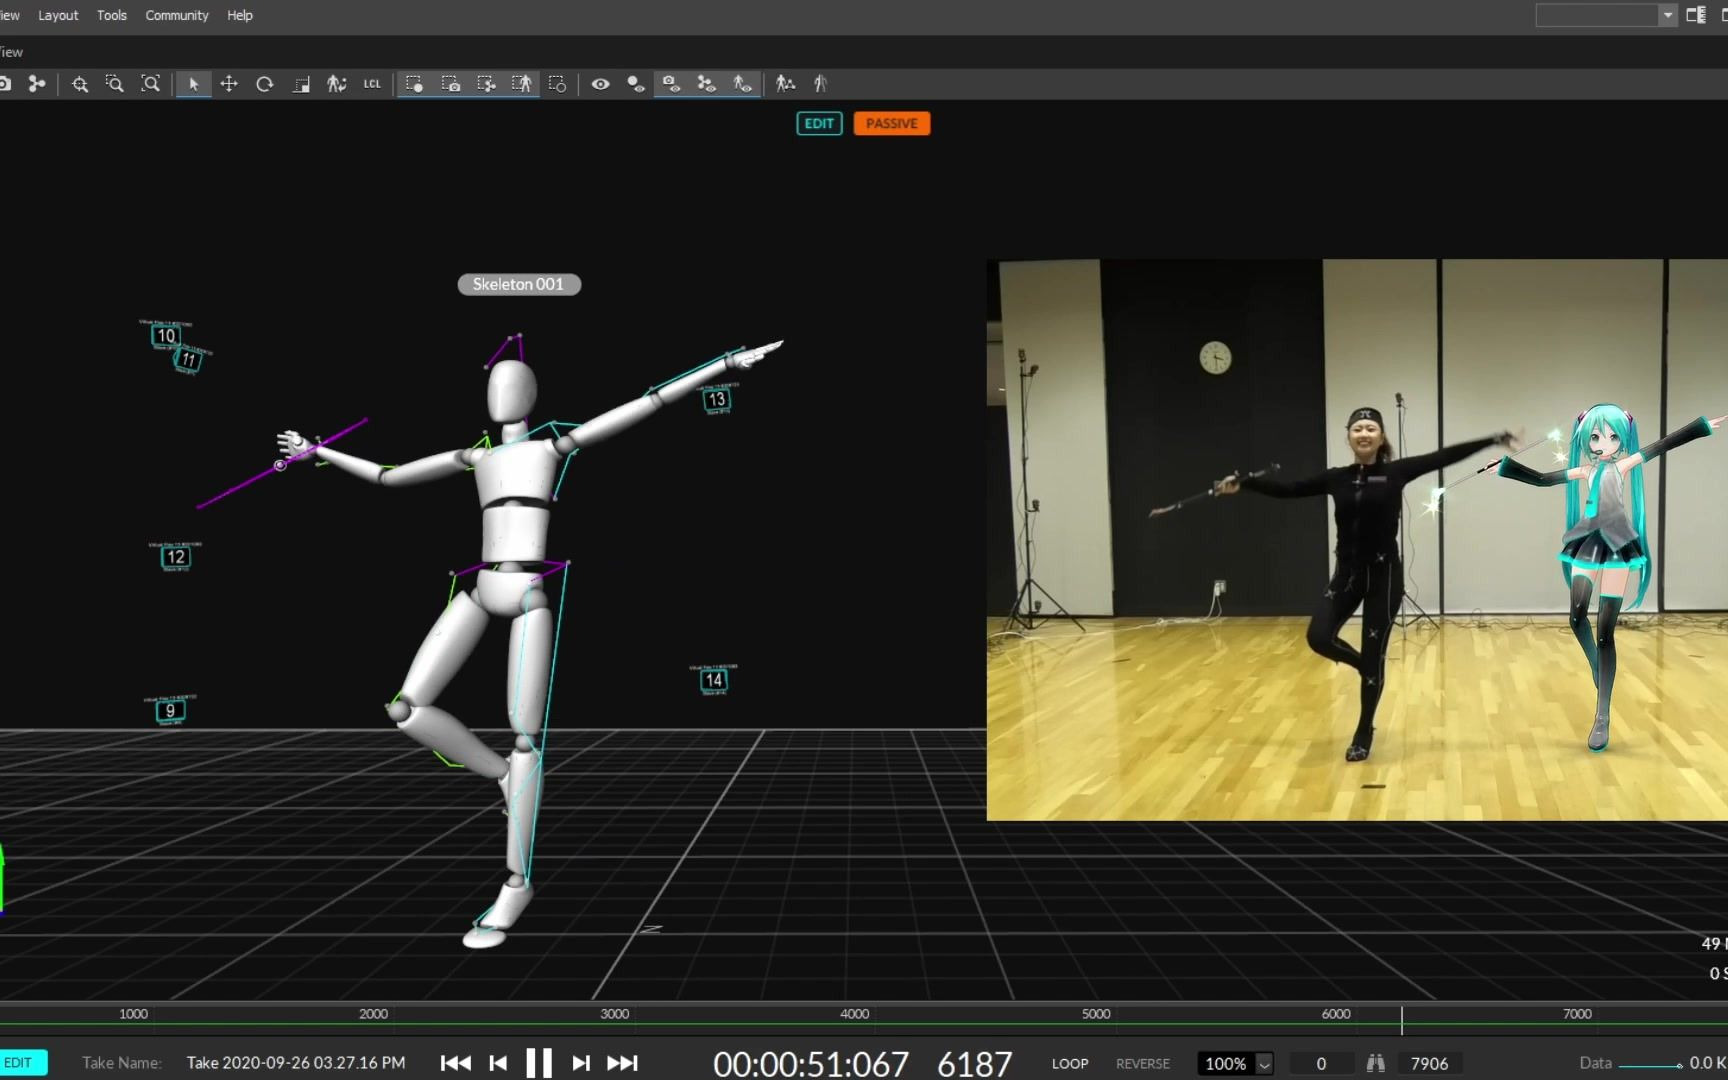Open the Community menu
This screenshot has height=1080, width=1728.
(177, 15)
